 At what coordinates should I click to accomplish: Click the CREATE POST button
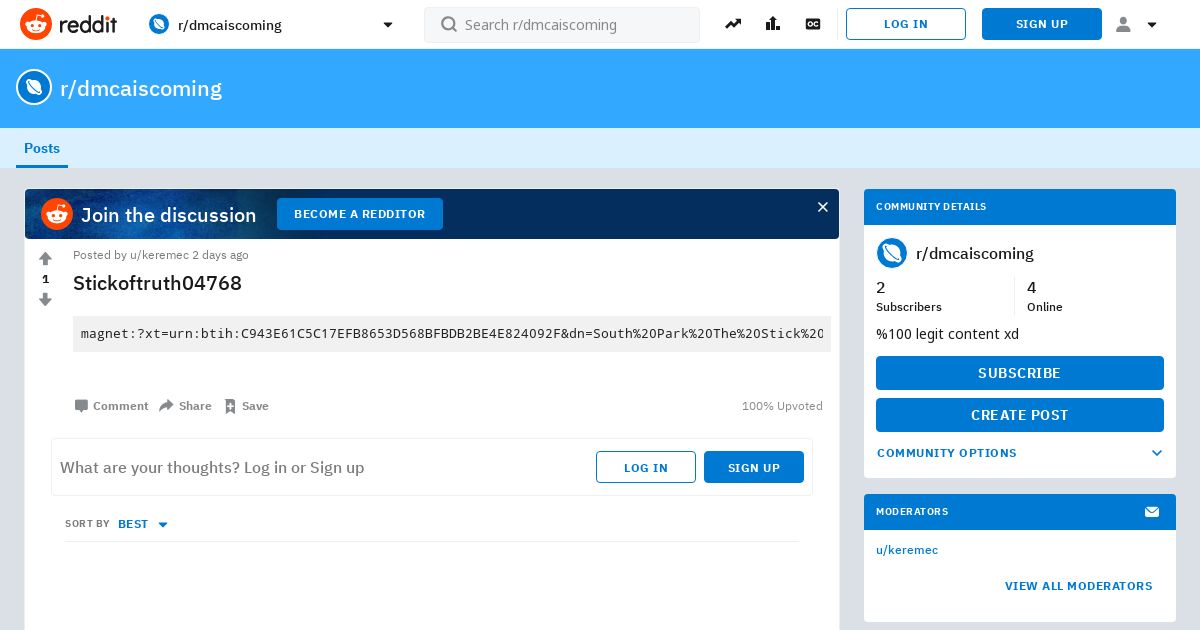[x=1020, y=415]
